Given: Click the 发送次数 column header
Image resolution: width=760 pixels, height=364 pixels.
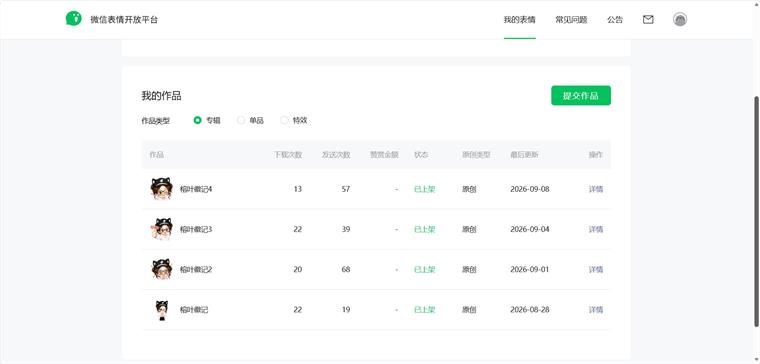Looking at the screenshot, I should click(336, 155).
